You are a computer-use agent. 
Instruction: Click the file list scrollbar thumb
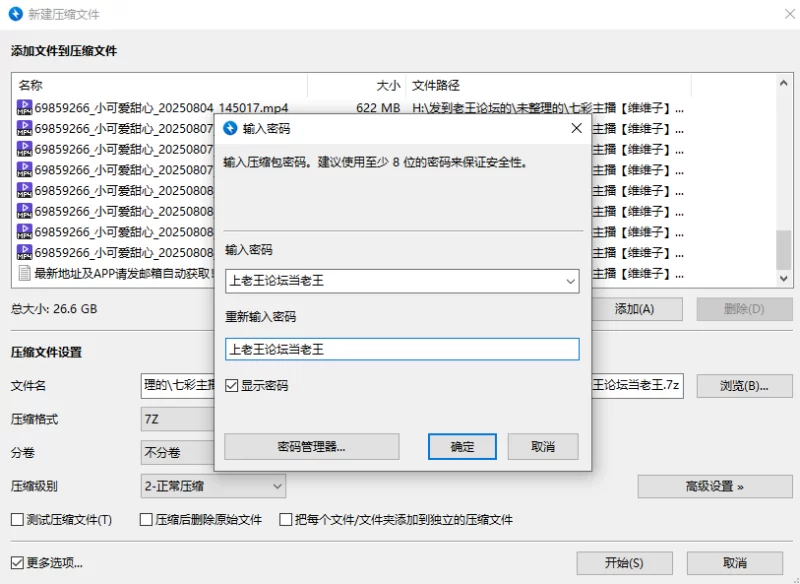click(x=784, y=249)
